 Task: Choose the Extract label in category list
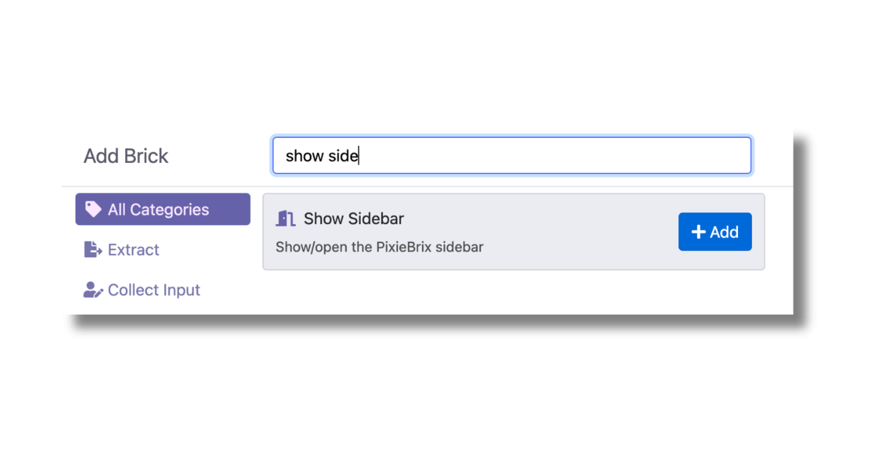(x=134, y=249)
